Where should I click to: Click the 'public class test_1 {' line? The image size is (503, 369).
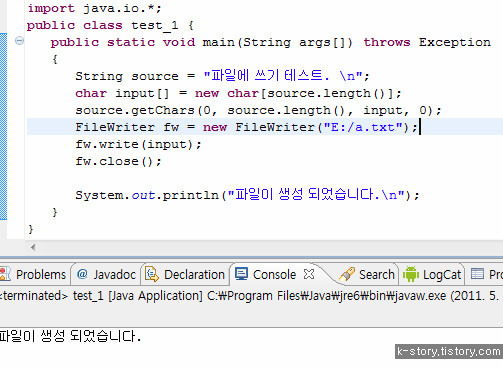(110, 25)
